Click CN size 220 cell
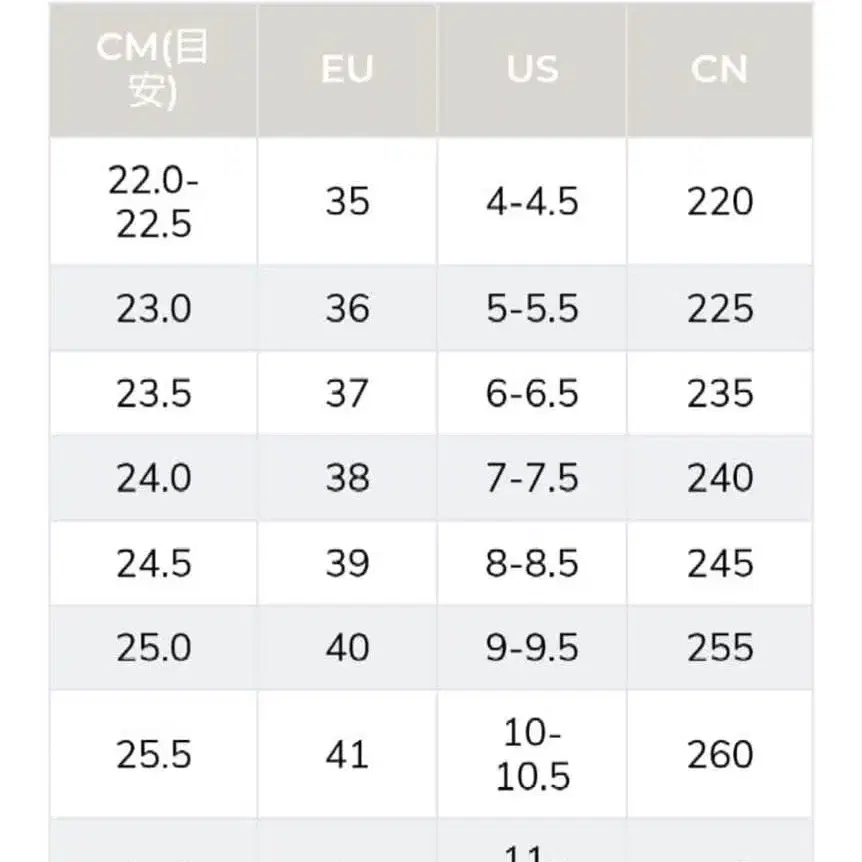This screenshot has height=862, width=862. [x=720, y=201]
